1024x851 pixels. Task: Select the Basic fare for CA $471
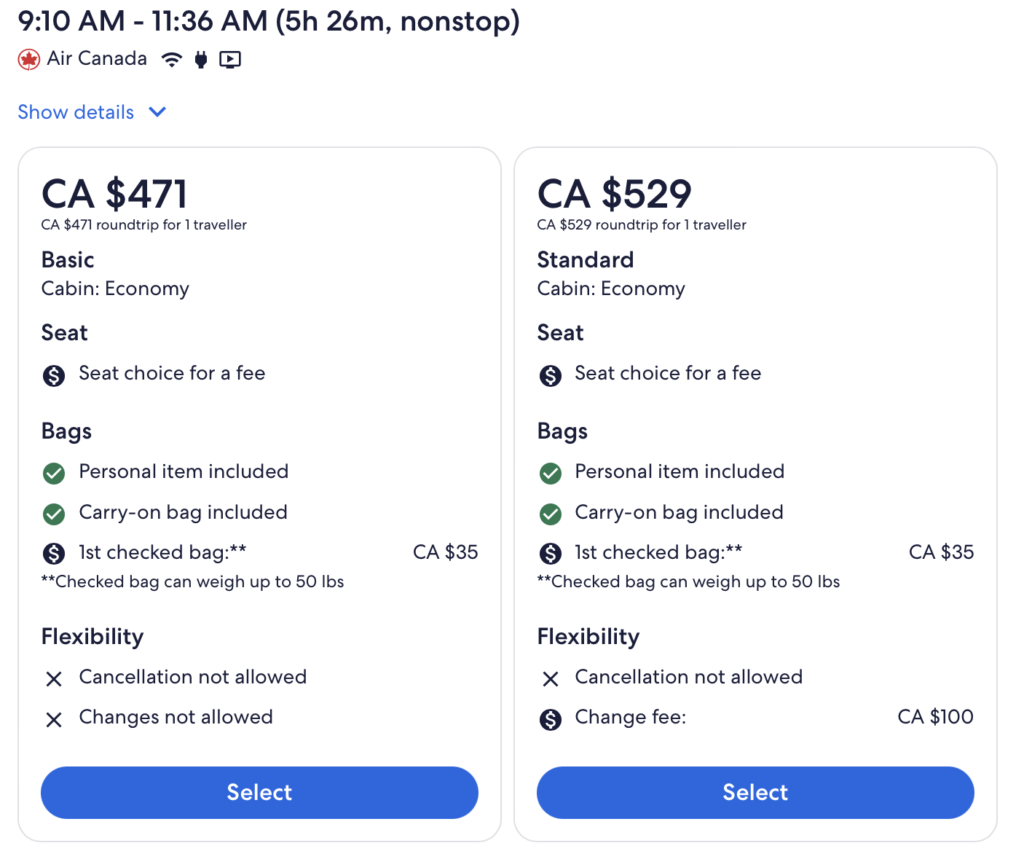pyautogui.click(x=259, y=792)
